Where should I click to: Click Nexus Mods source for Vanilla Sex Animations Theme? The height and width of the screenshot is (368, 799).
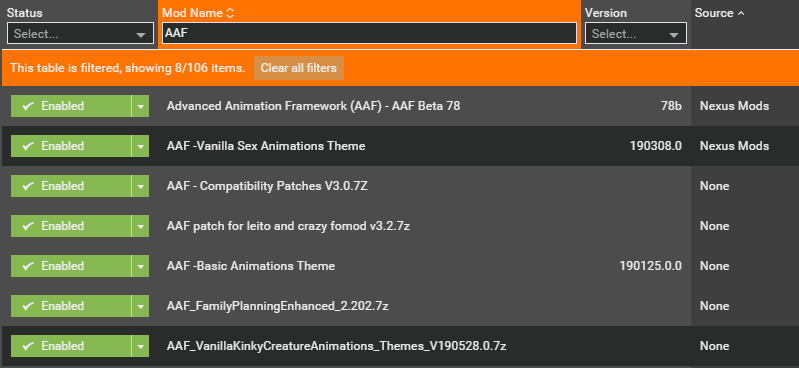point(734,146)
